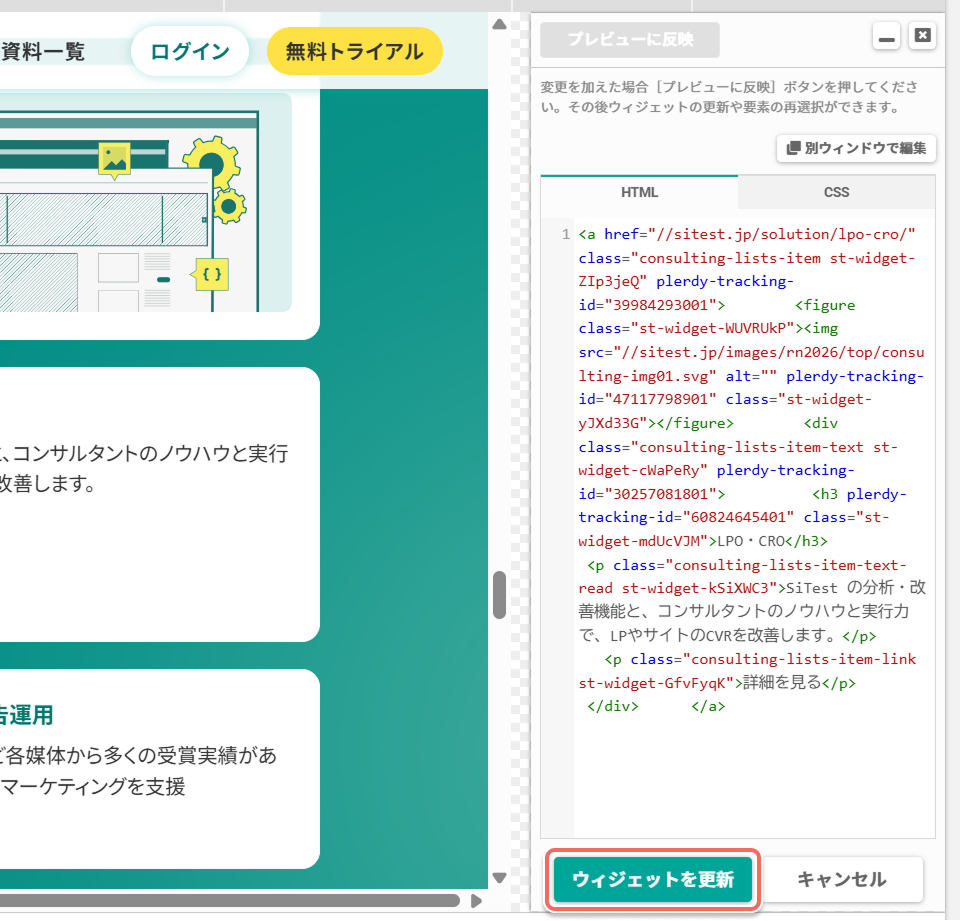The image size is (960, 921).
Task: Click the プレビューに反映 button
Action: [x=629, y=40]
